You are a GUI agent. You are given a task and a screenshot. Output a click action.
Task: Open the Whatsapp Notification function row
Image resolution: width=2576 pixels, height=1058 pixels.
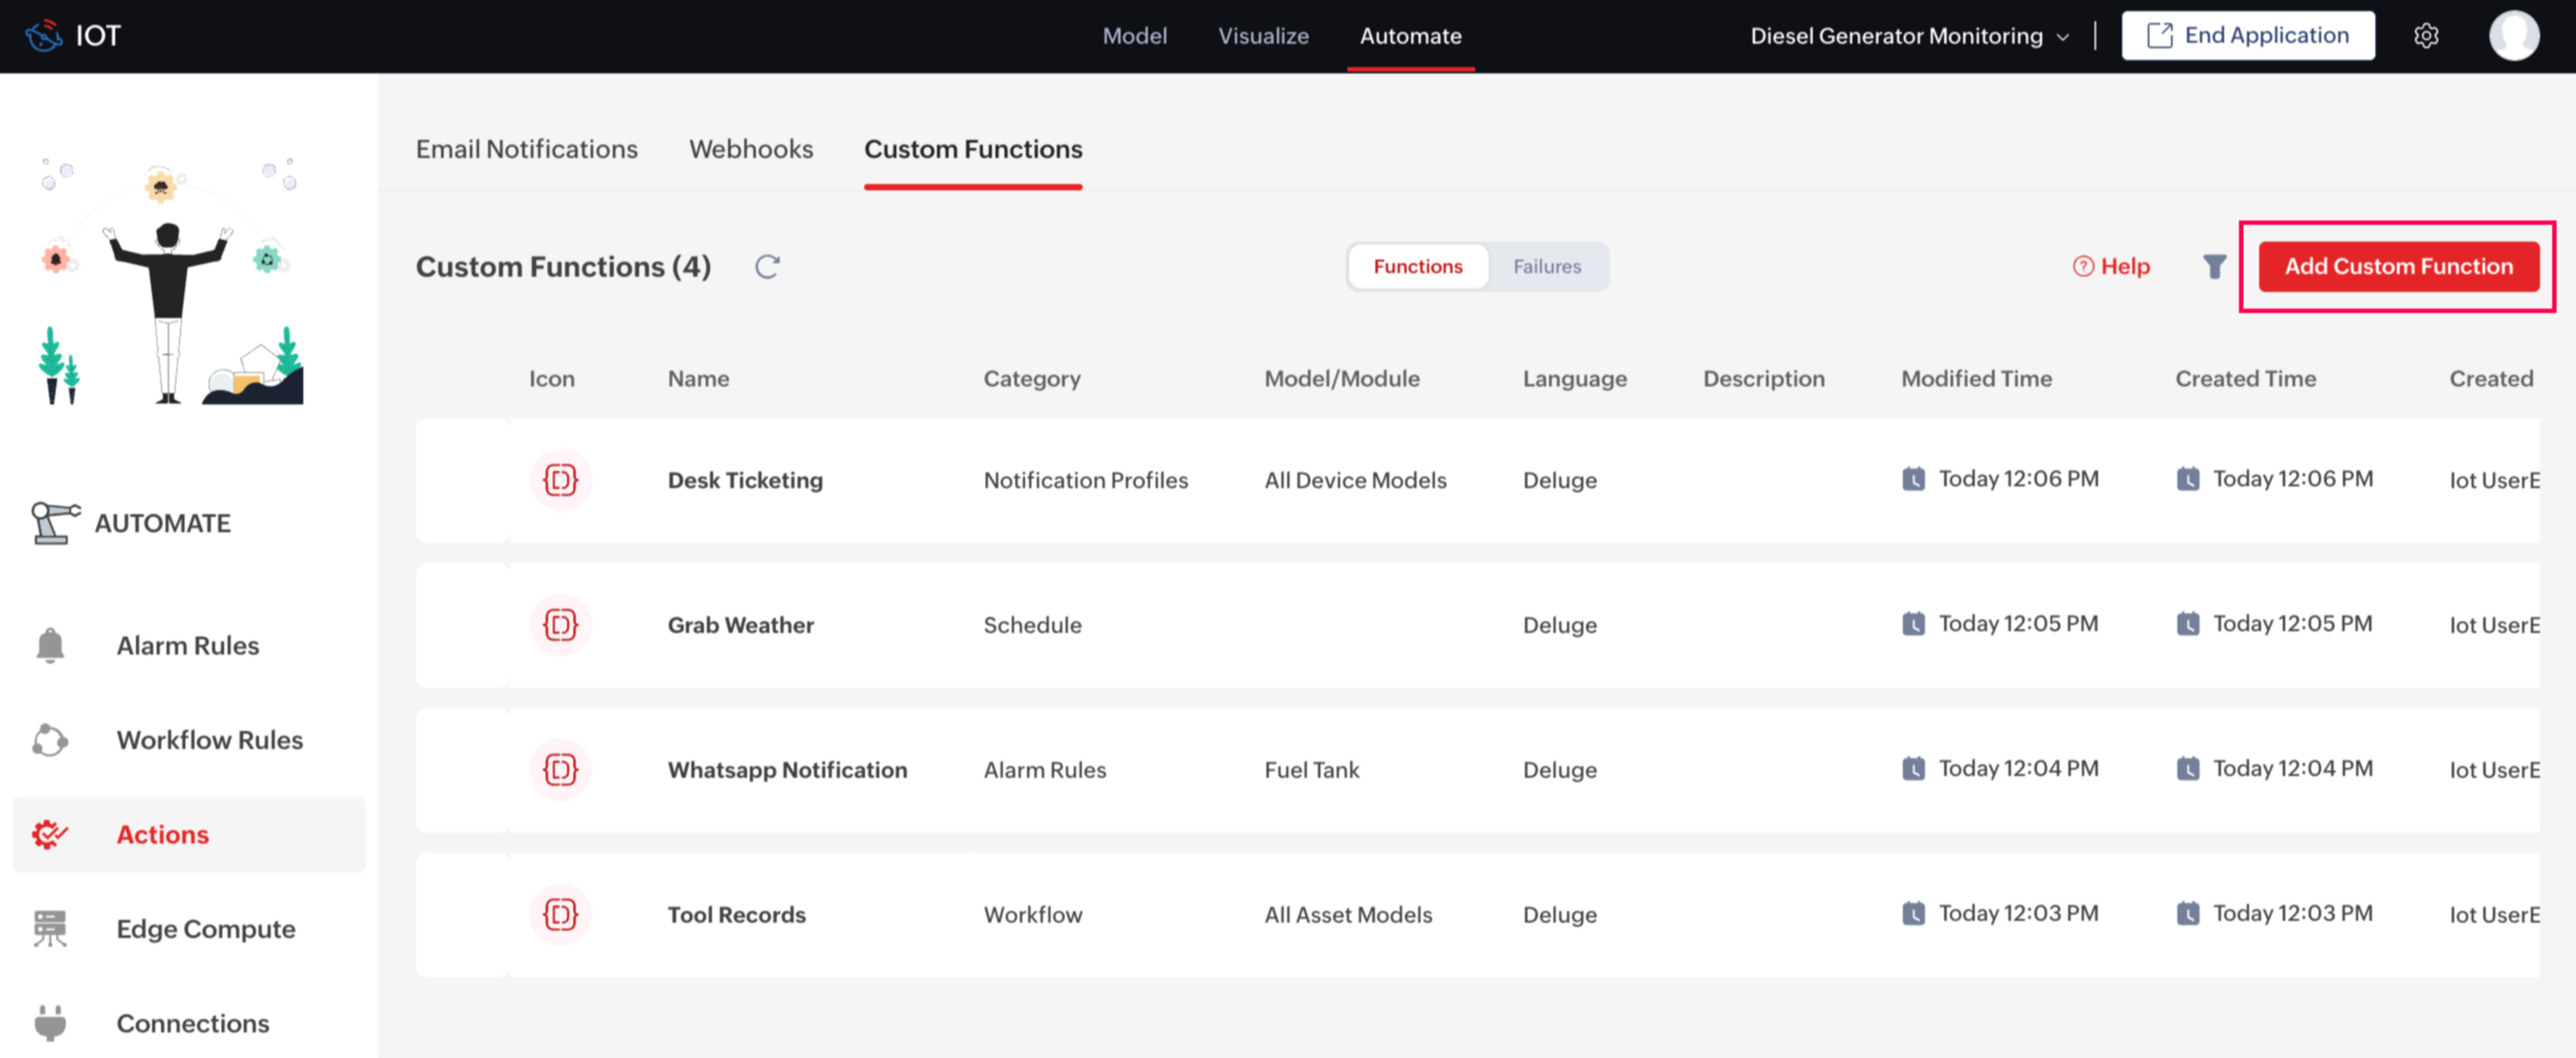coord(787,770)
